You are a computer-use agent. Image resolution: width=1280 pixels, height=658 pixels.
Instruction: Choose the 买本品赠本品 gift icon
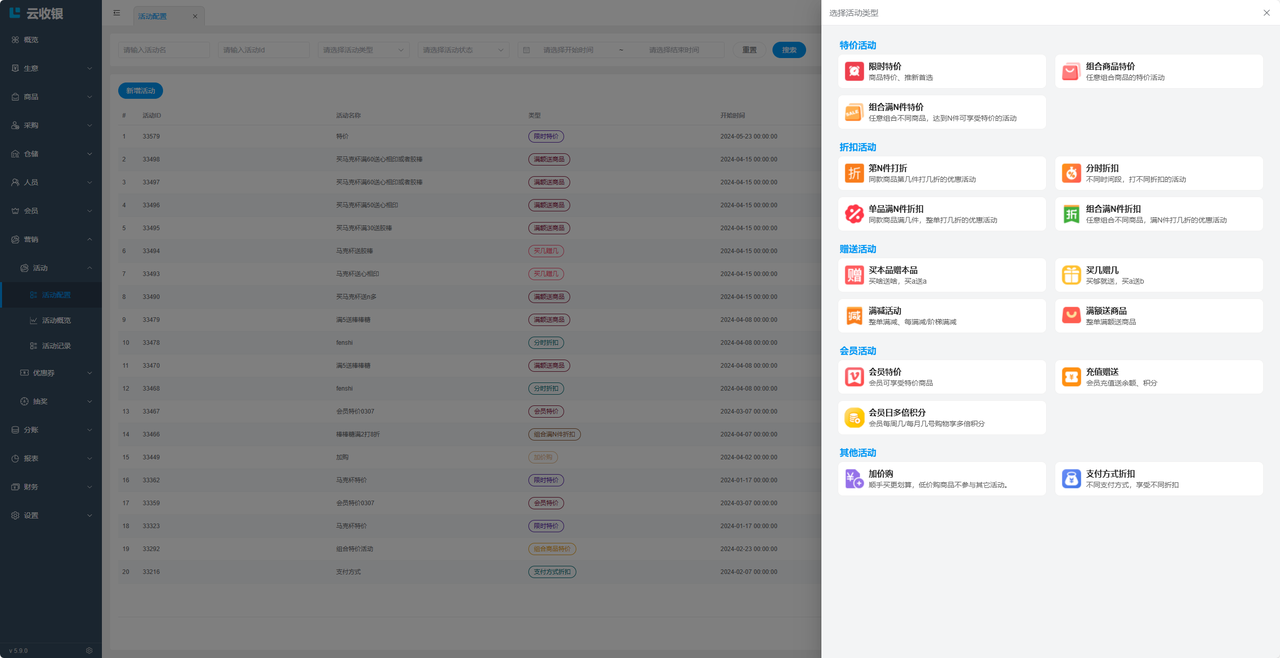click(x=854, y=275)
